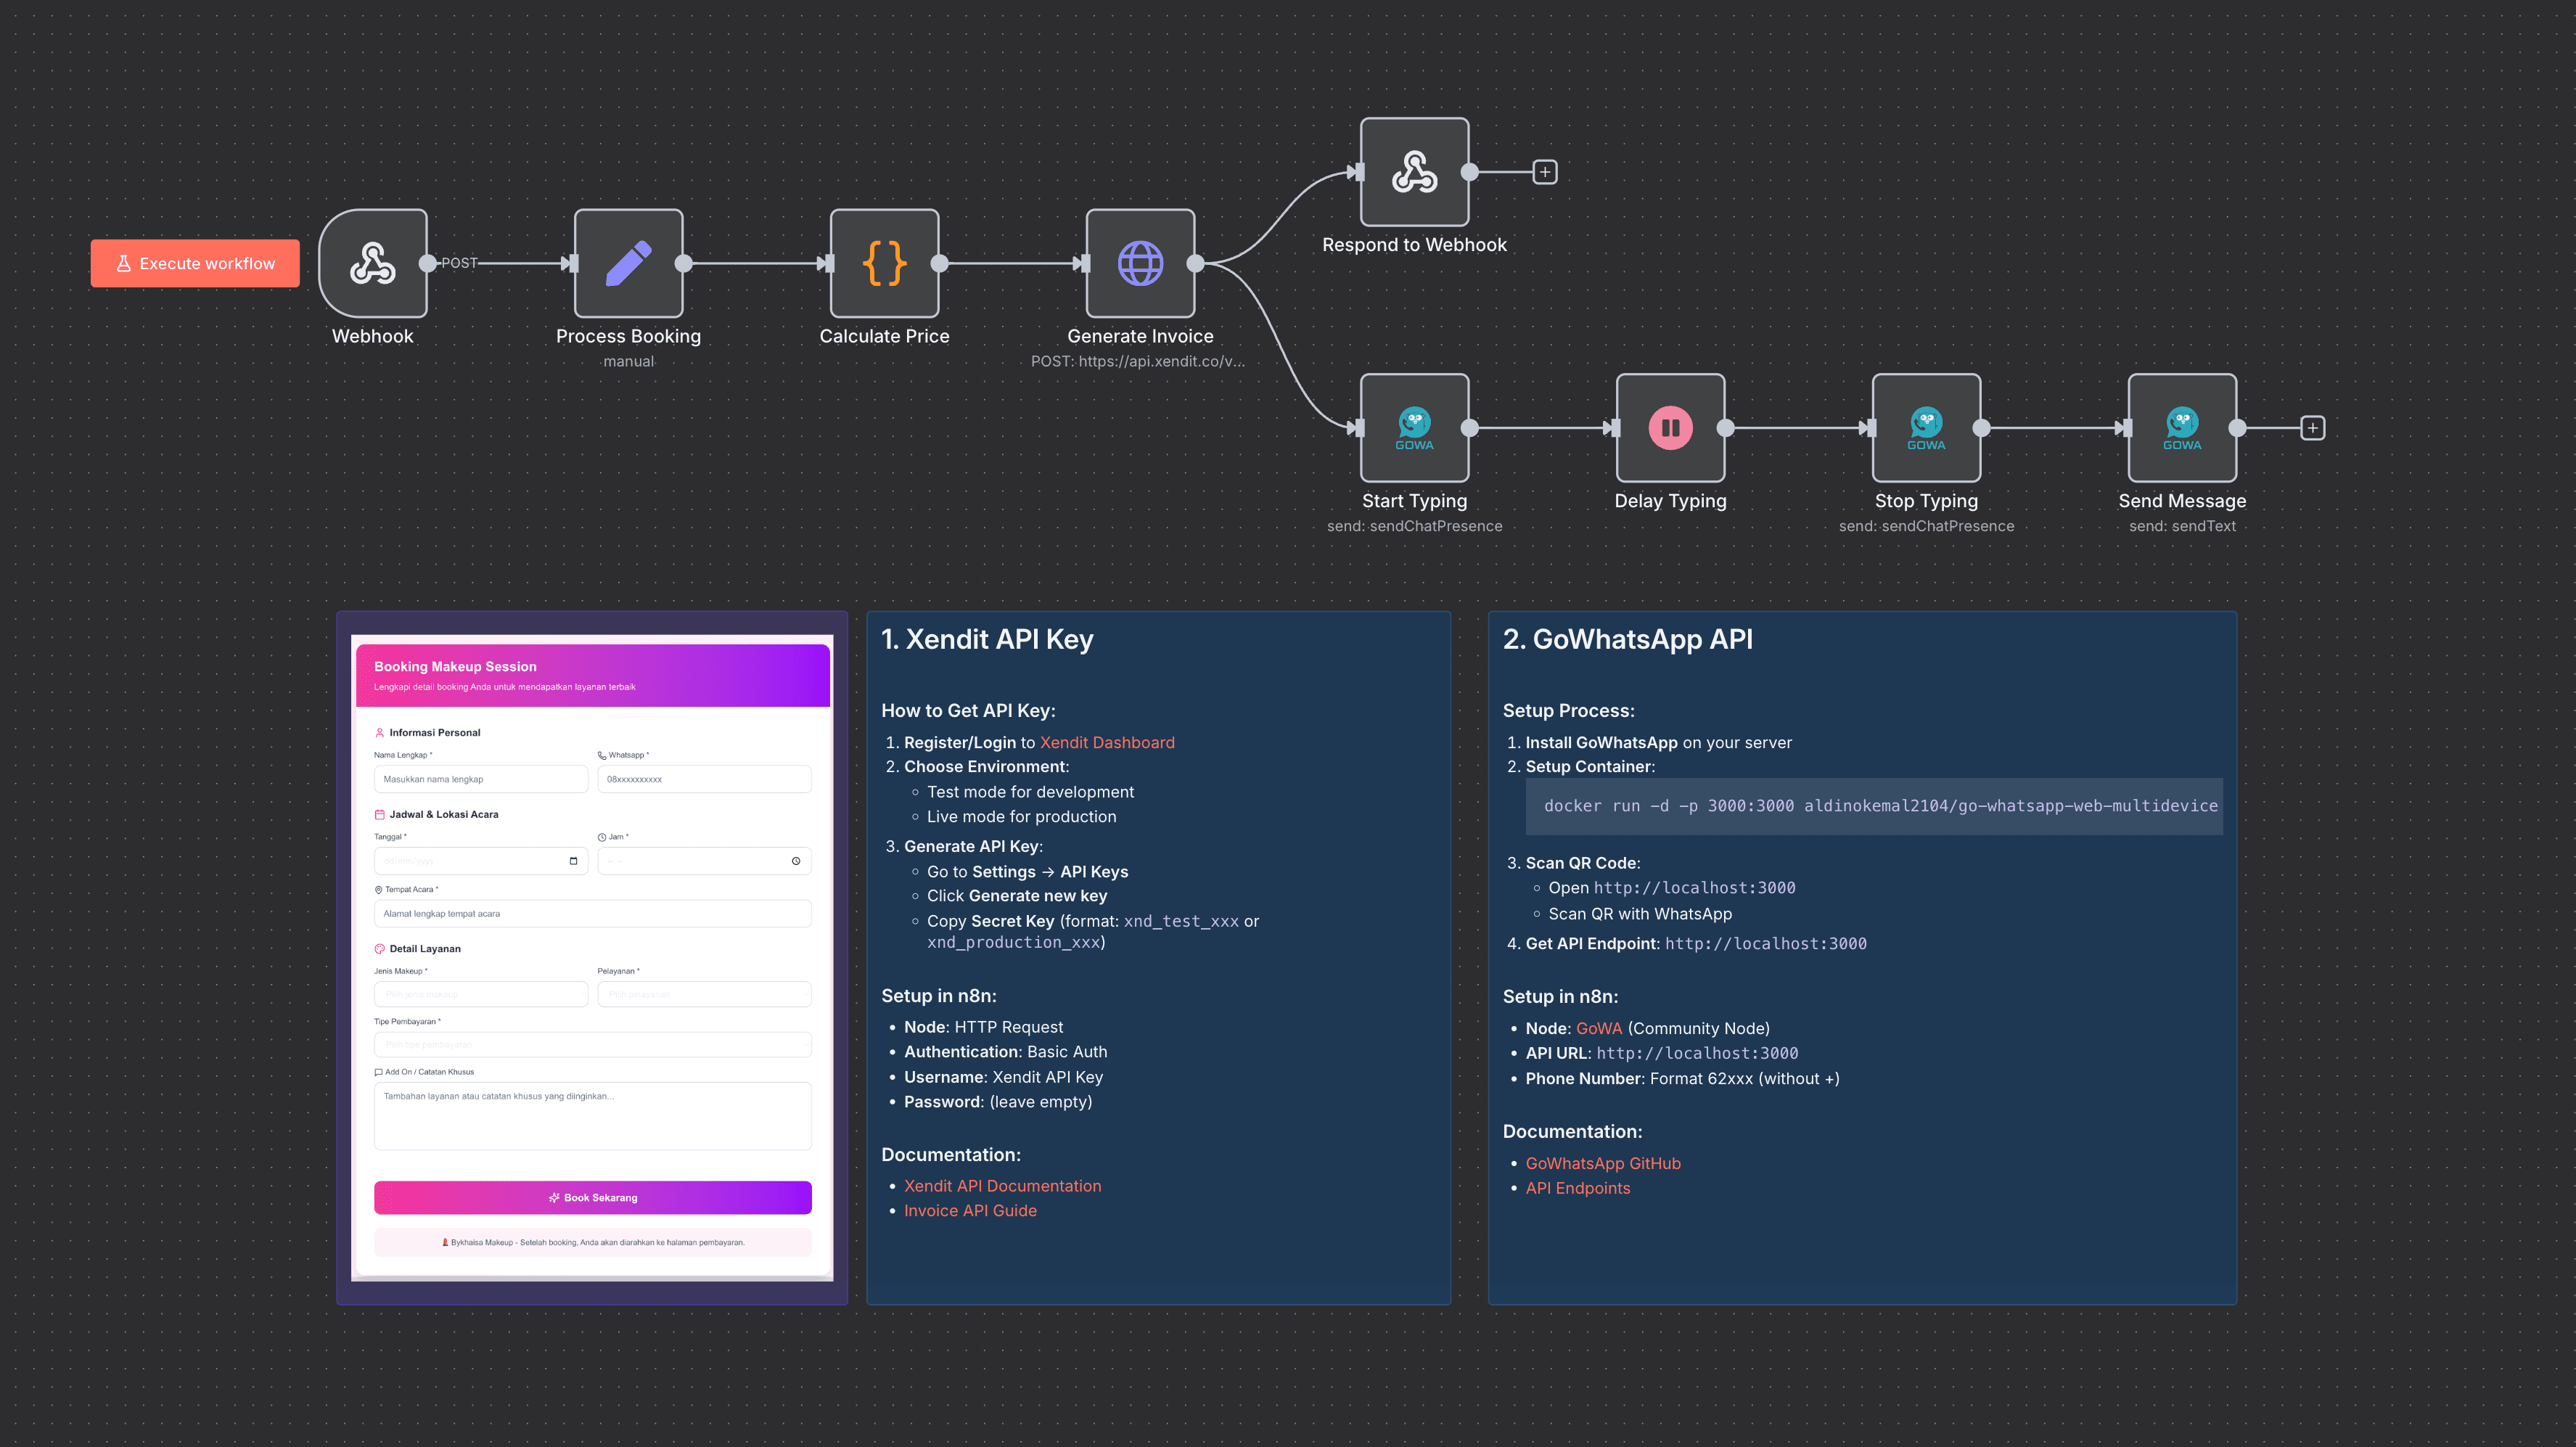Viewport: 2576px width, 1447px height.
Task: Click 'send: sendText' subtitle under Send Message
Action: tap(2182, 526)
